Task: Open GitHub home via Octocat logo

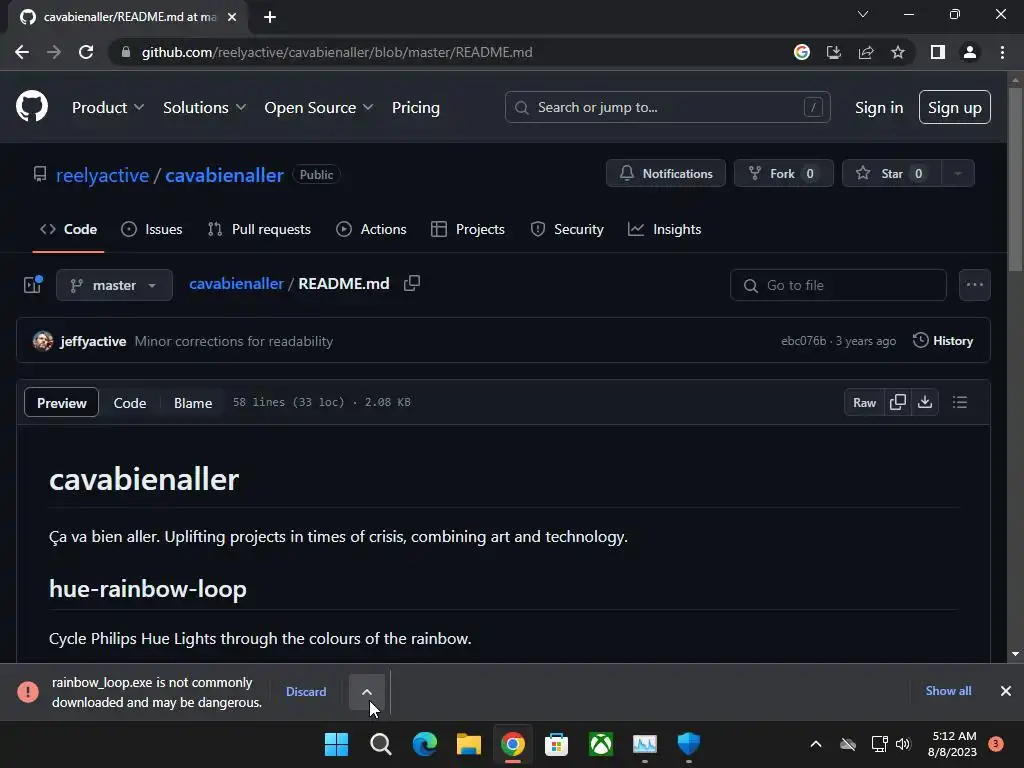Action: click(32, 107)
